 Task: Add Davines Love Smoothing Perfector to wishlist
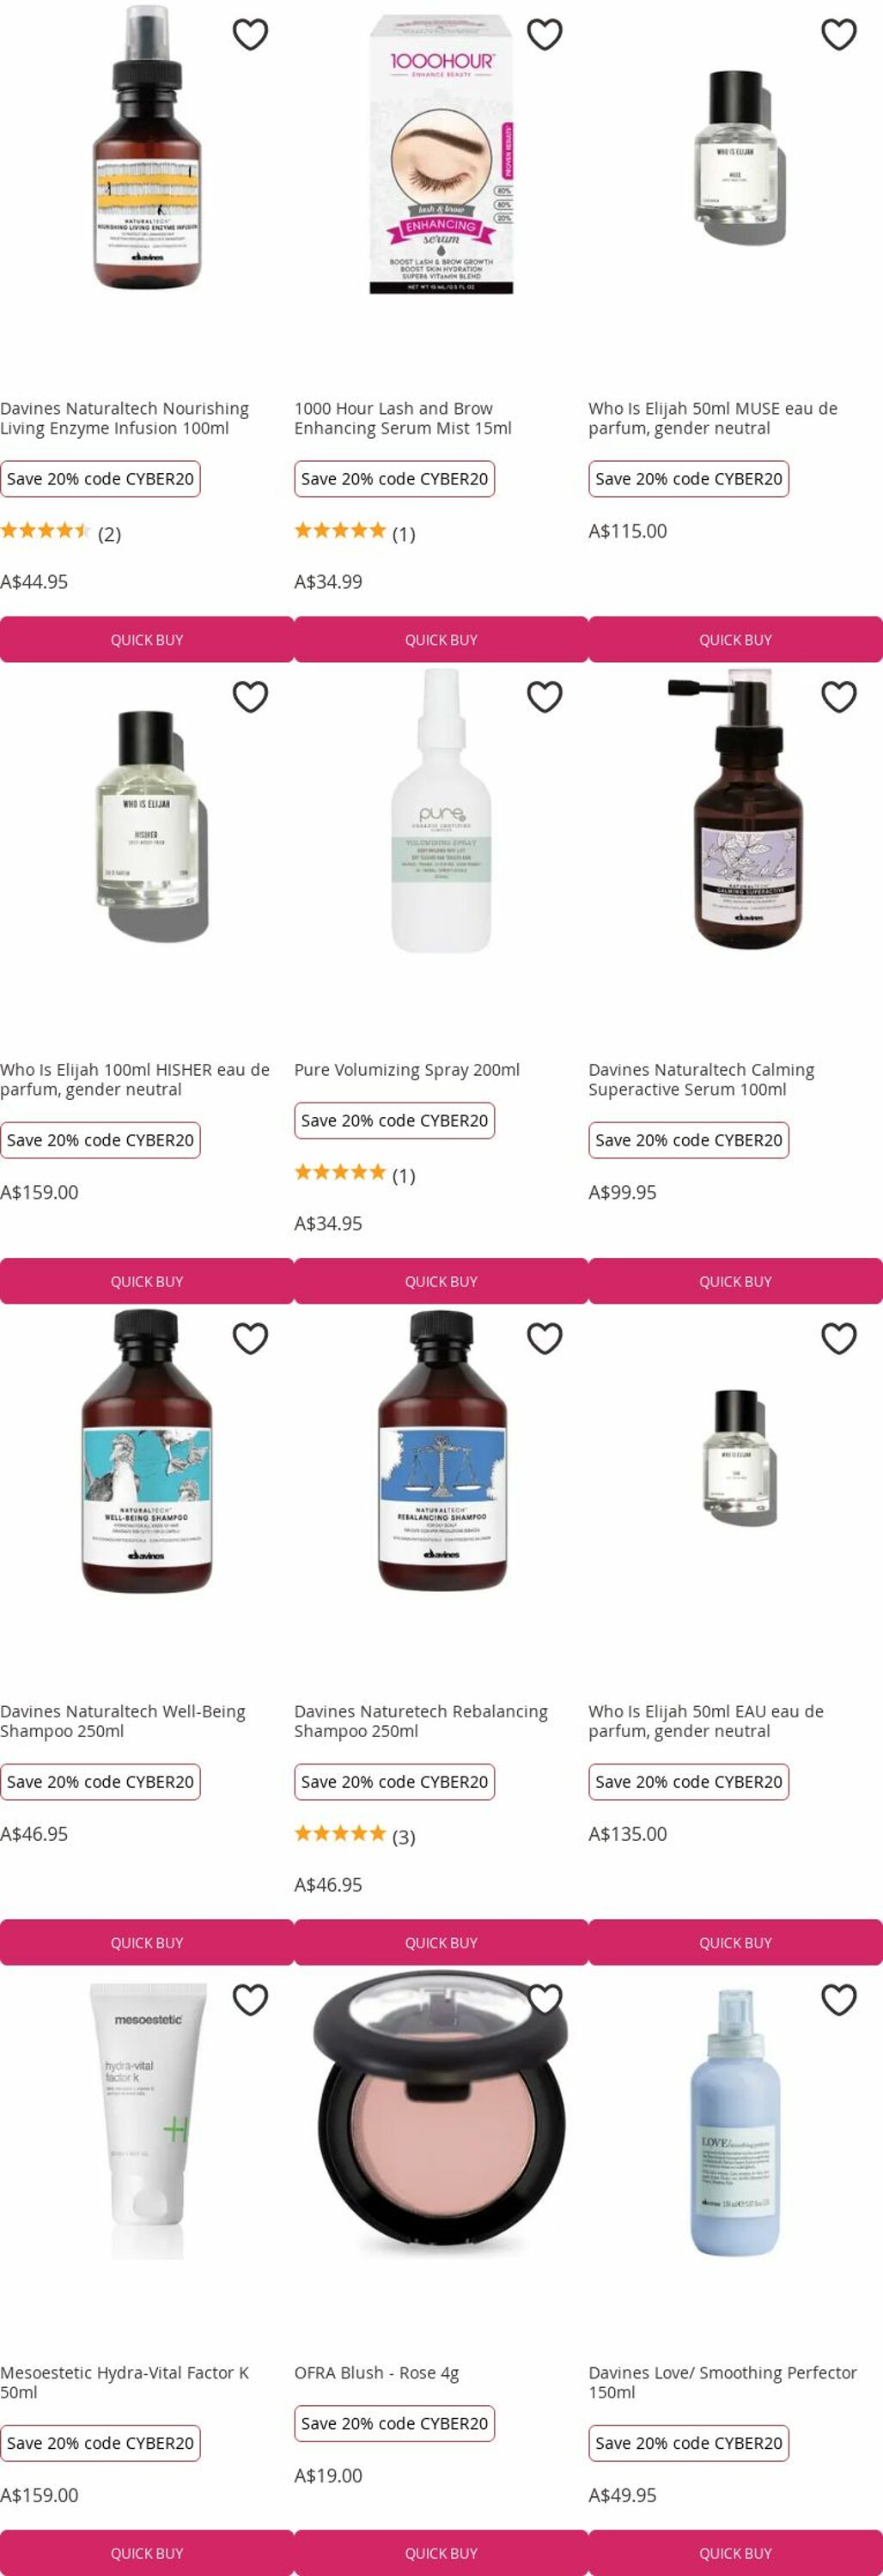click(x=838, y=2000)
